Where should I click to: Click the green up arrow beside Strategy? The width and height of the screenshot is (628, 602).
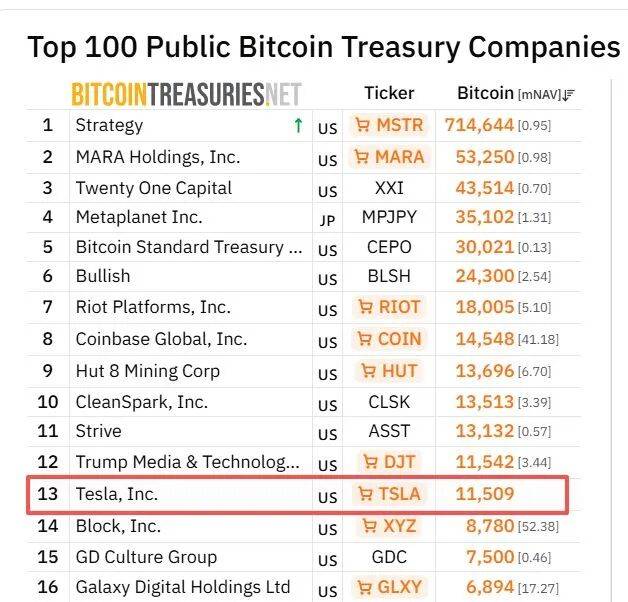297,126
